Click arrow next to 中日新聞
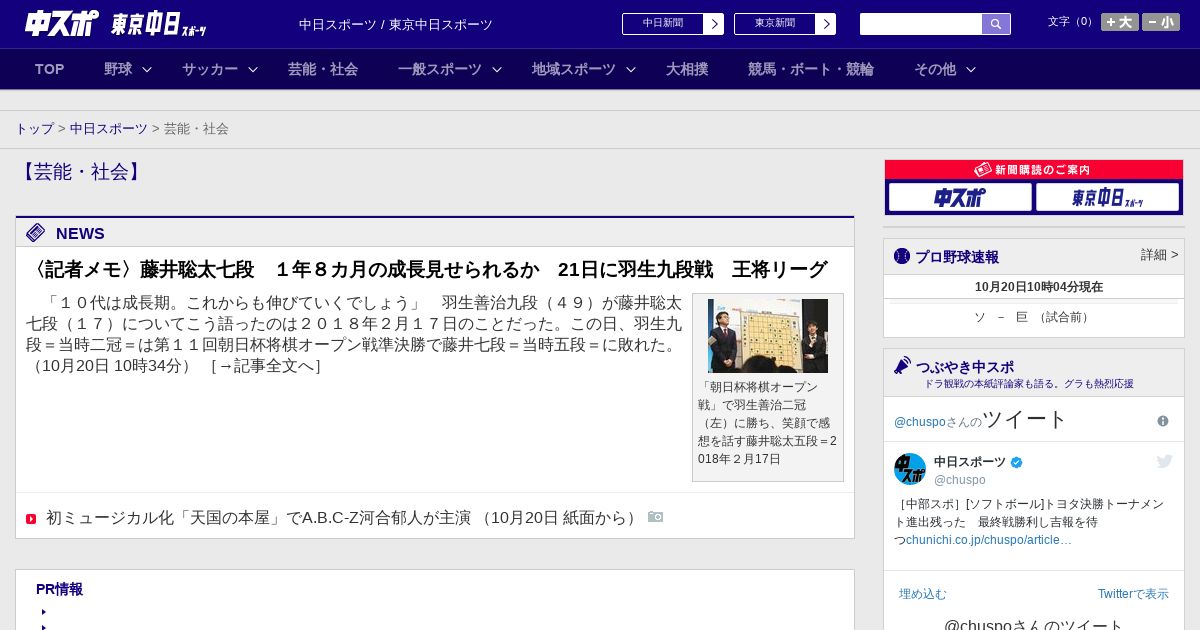 (x=714, y=24)
